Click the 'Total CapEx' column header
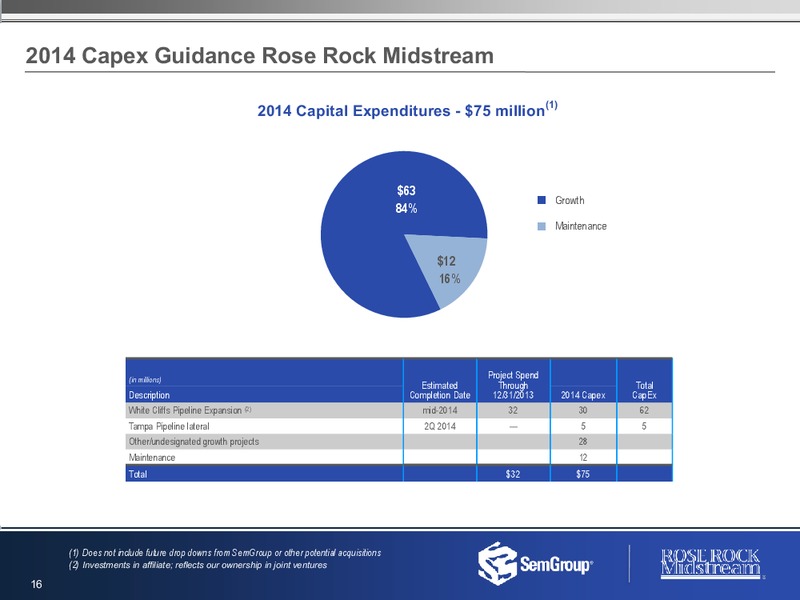This screenshot has width=800, height=600. 644,390
